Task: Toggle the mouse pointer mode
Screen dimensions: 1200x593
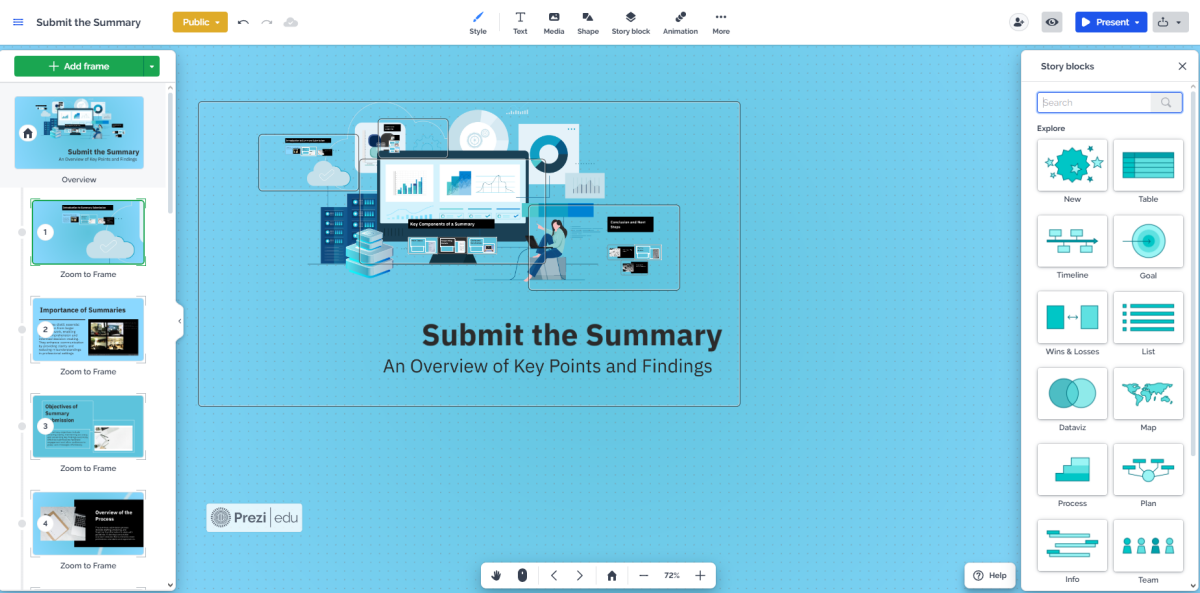Action: click(522, 576)
